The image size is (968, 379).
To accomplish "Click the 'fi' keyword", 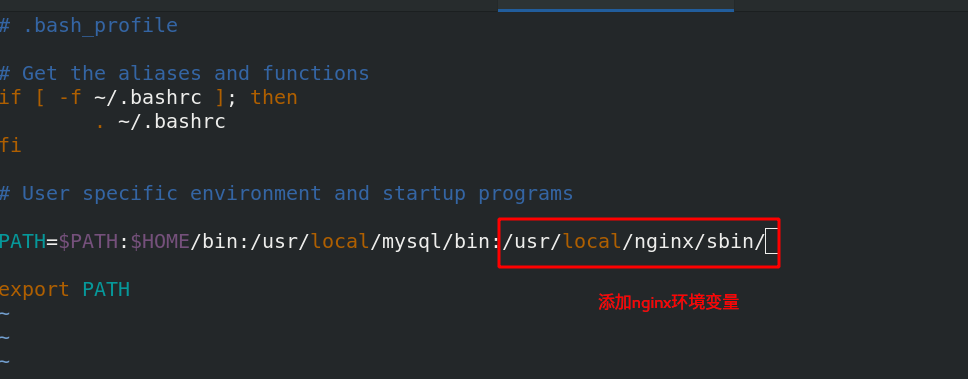I will [10, 146].
